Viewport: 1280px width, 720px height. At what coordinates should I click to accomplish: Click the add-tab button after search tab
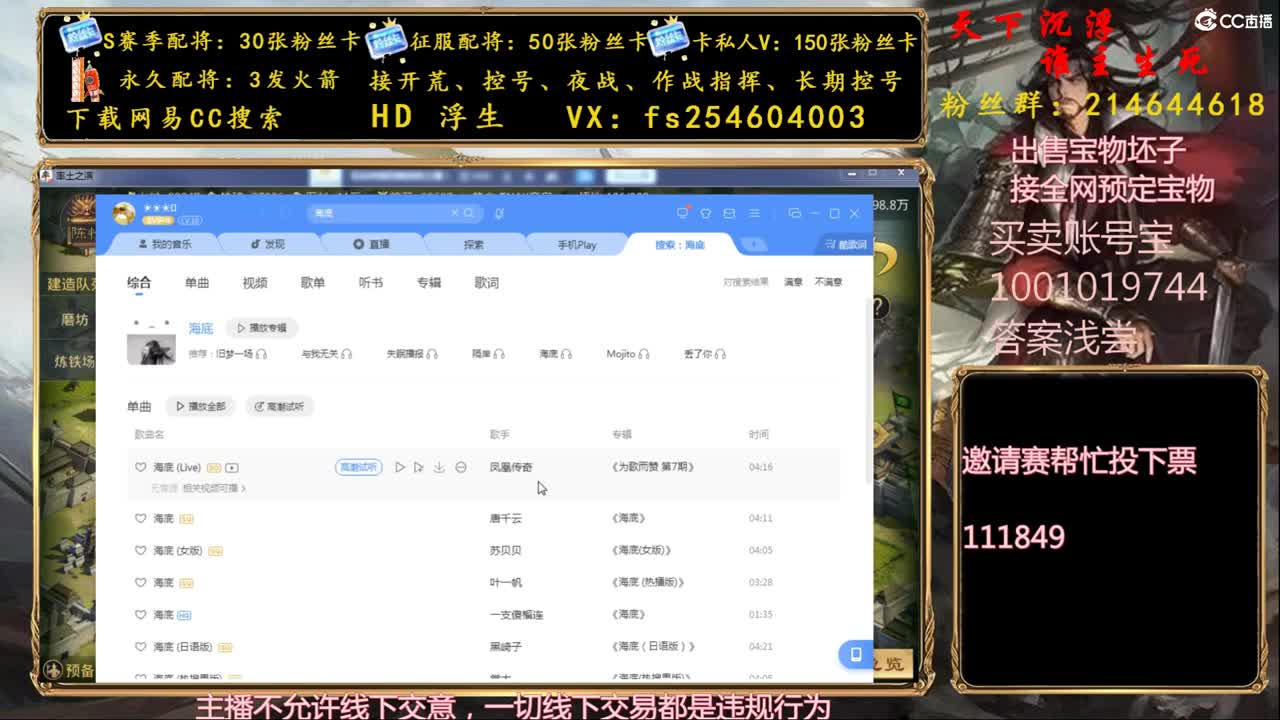coord(753,244)
